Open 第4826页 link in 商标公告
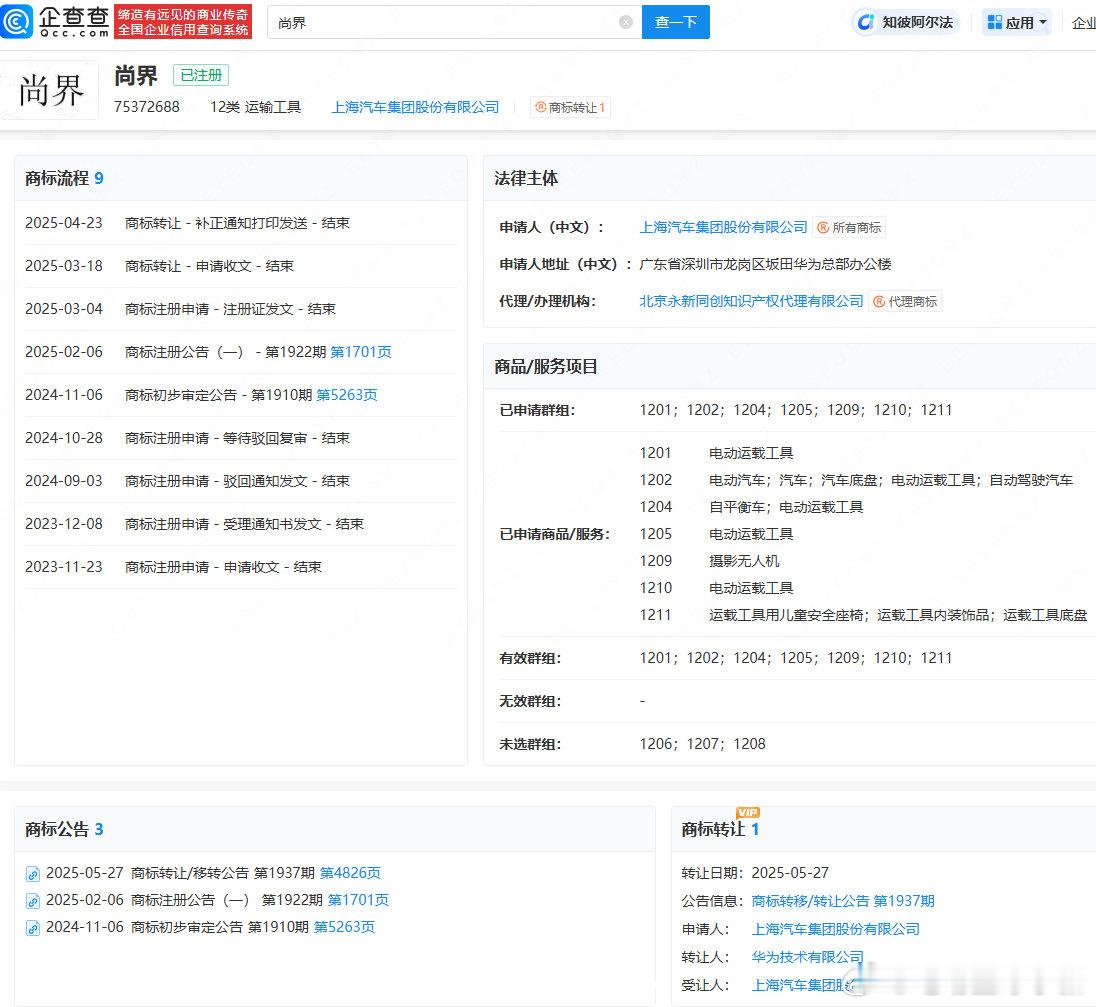Viewport: 1096px width, 1007px height. point(350,873)
